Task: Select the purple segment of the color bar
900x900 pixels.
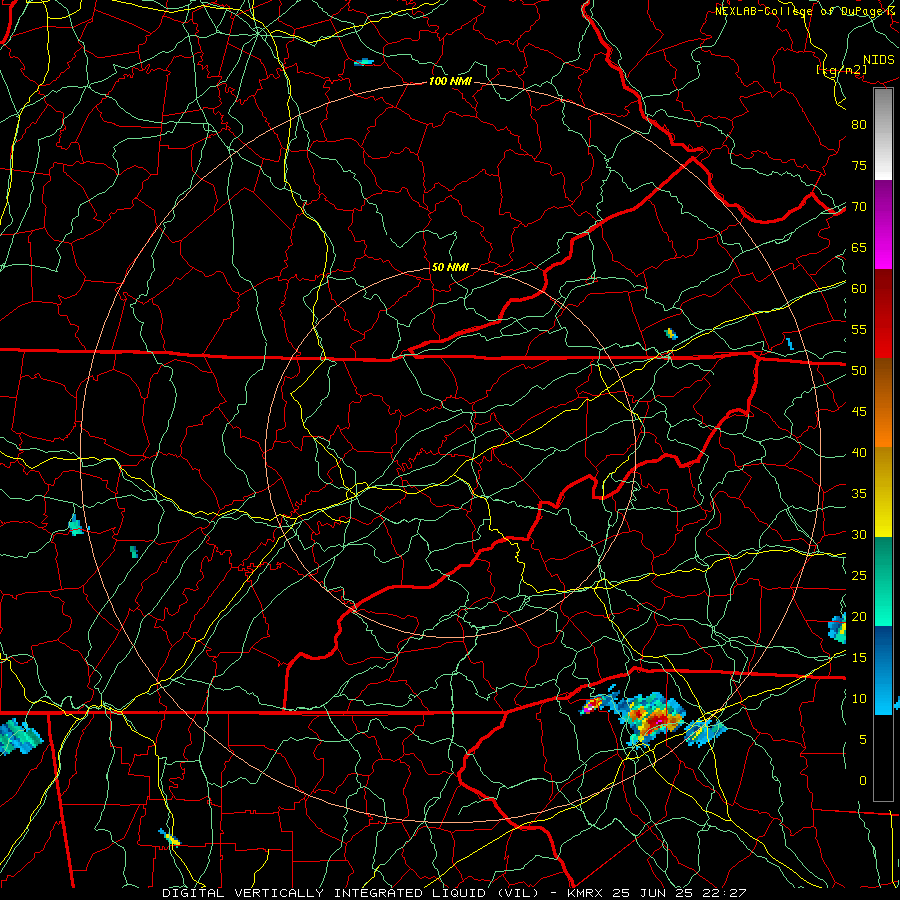Action: pyautogui.click(x=883, y=204)
